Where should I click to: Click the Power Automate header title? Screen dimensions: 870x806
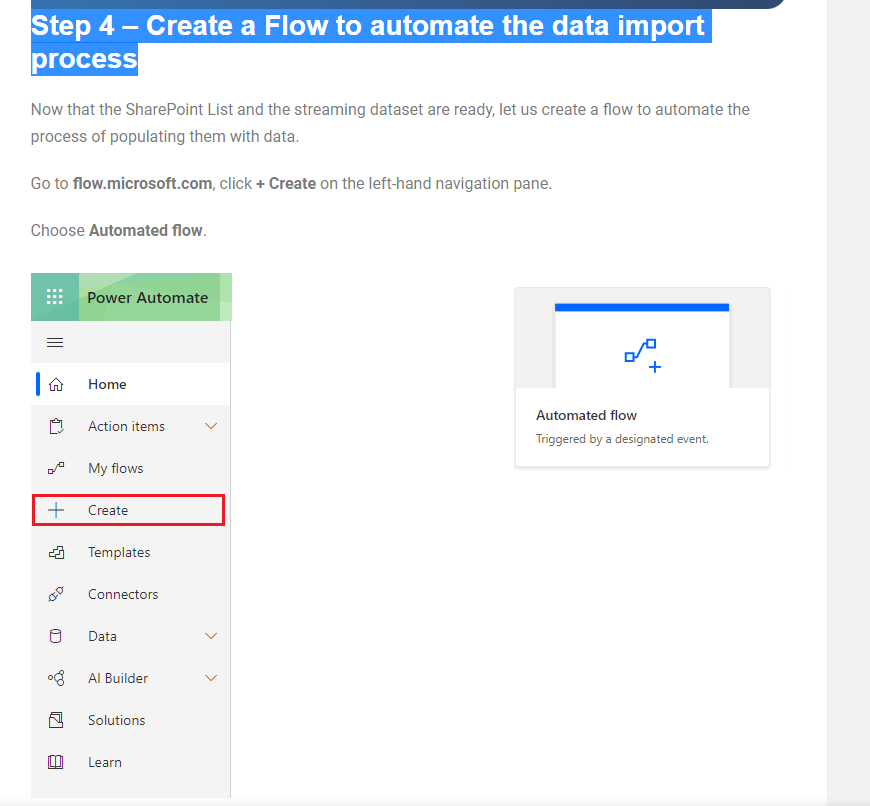coord(148,297)
